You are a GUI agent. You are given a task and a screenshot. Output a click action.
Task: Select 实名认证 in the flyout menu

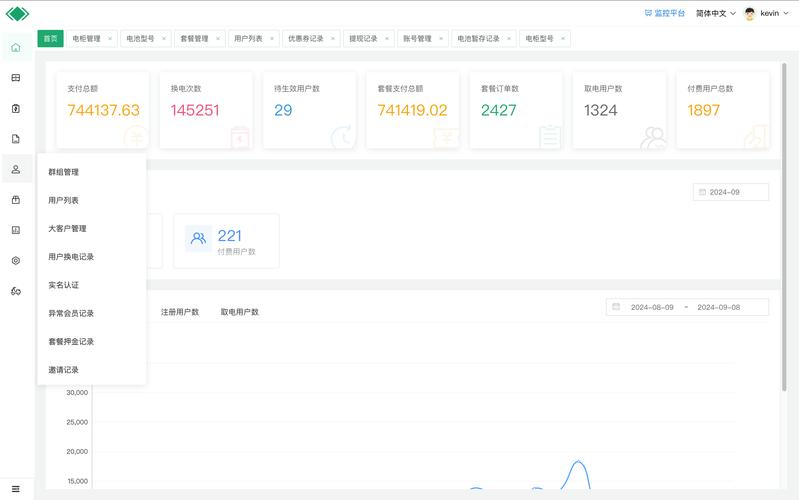92,285
